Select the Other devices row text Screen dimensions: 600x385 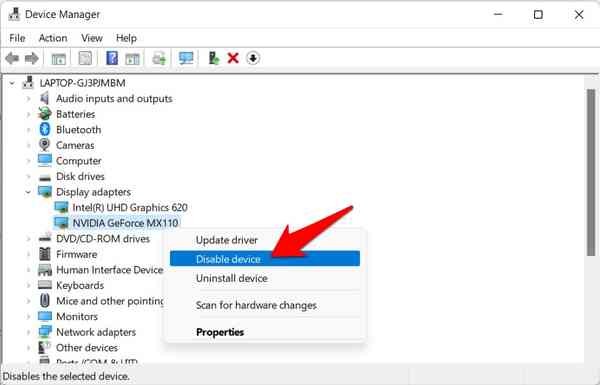click(87, 347)
